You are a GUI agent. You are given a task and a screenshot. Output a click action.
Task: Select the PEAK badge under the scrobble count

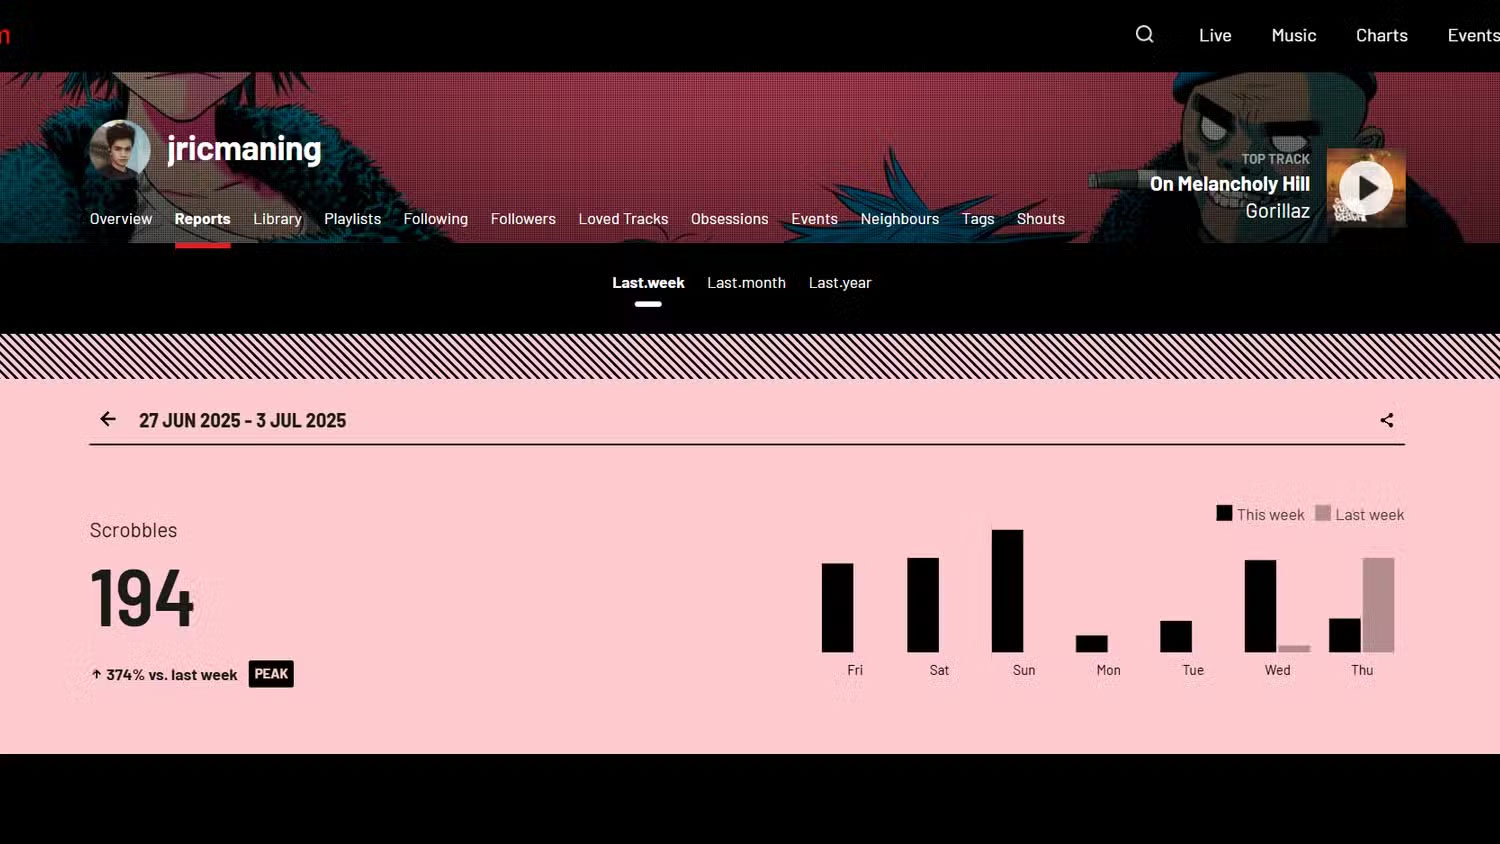click(270, 673)
